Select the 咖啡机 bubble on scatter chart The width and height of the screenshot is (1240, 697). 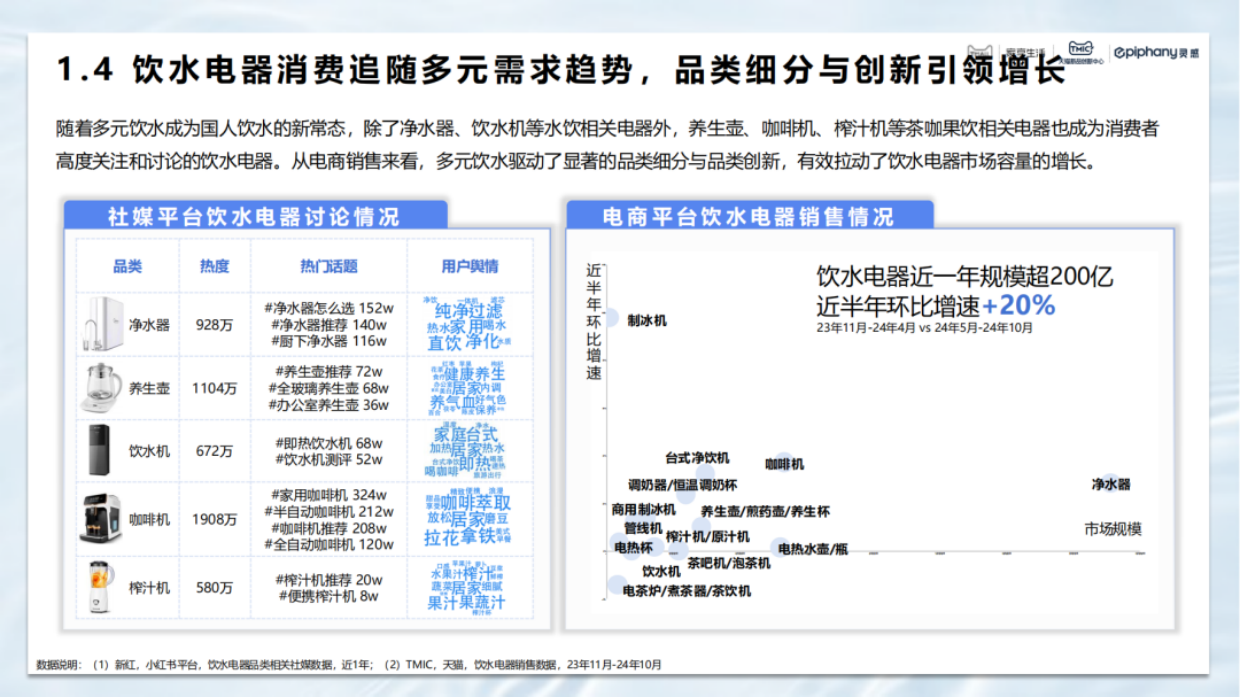[x=786, y=461]
